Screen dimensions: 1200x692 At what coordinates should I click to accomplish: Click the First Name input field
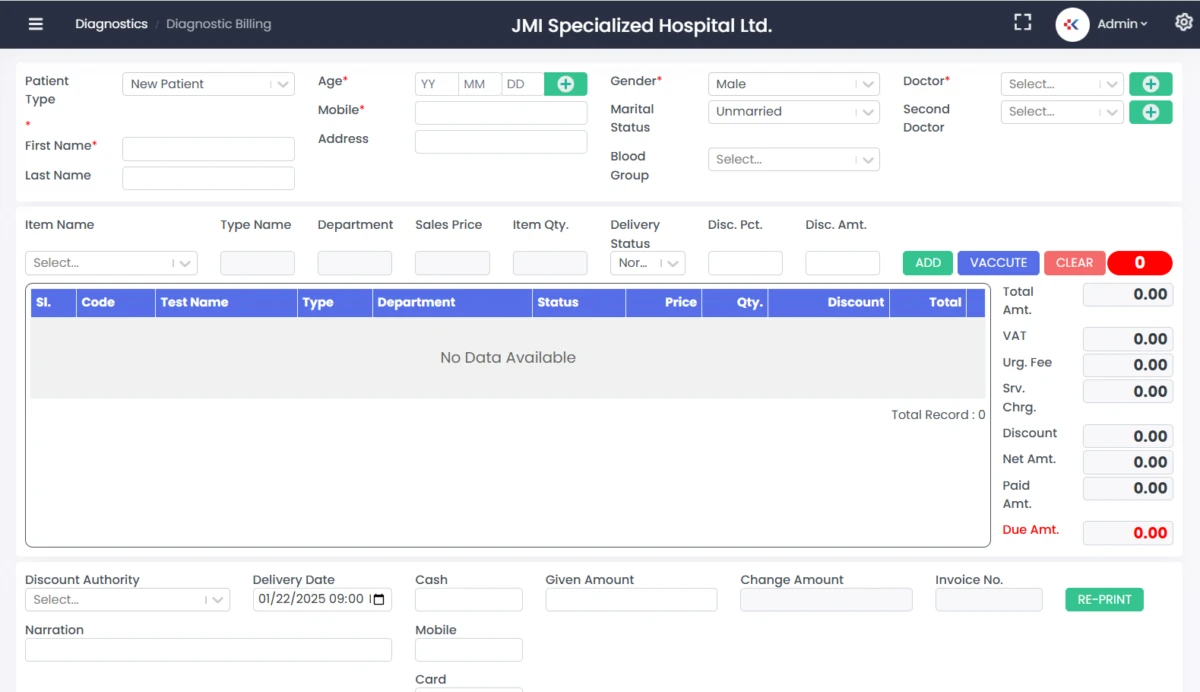tap(208, 149)
